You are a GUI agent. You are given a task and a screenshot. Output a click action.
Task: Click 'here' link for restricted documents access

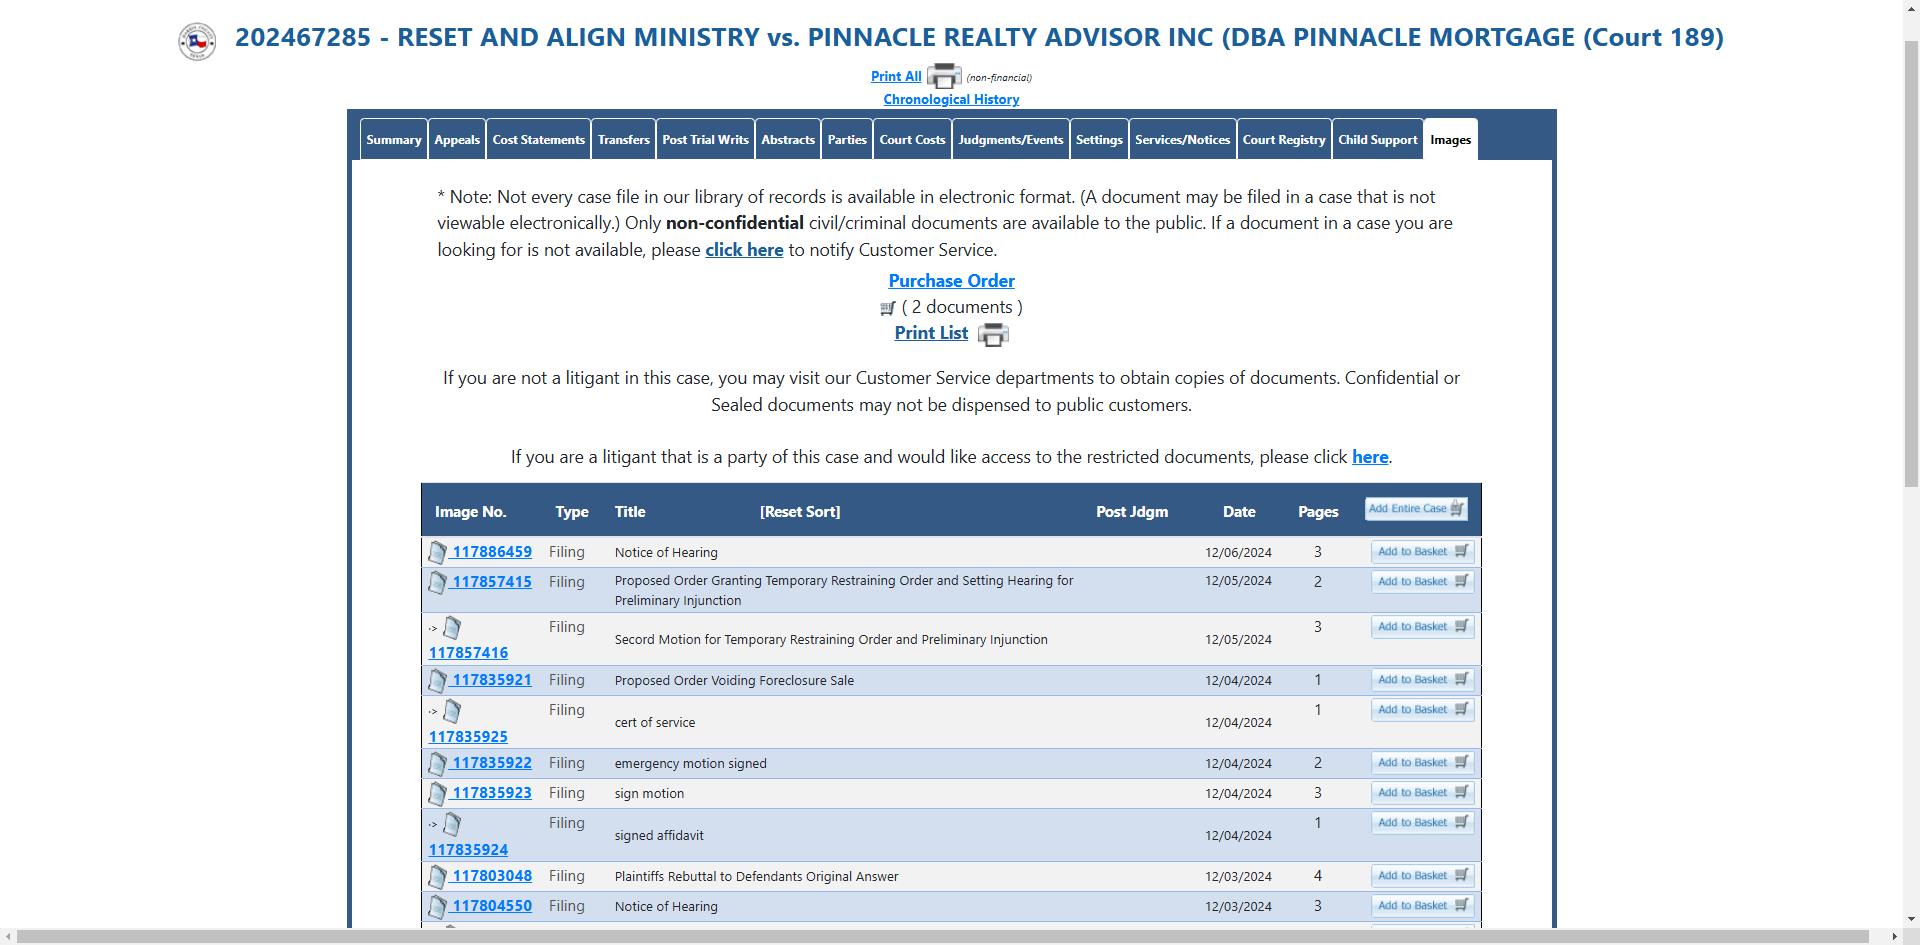point(1370,457)
